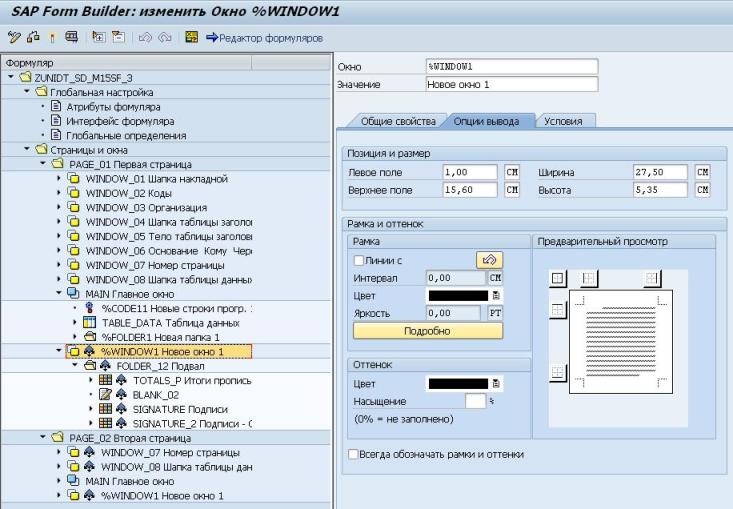Click the grayed undo arrow in toolbar
This screenshot has height=509, width=733.
click(x=145, y=37)
